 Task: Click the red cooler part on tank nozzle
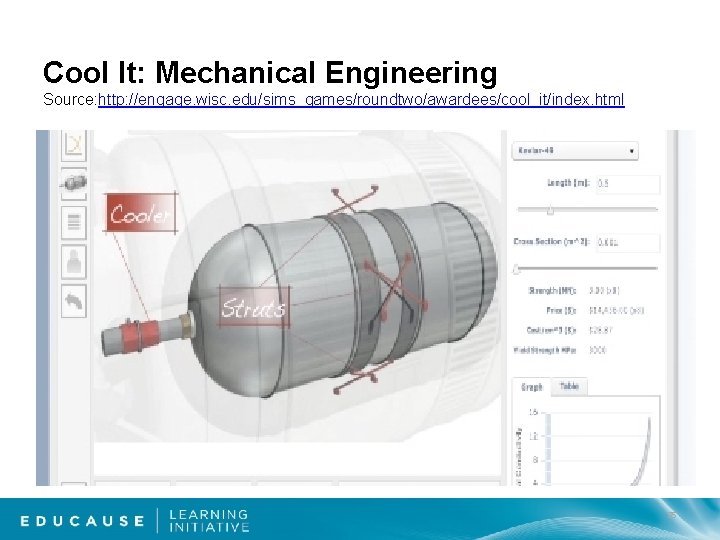[139, 334]
